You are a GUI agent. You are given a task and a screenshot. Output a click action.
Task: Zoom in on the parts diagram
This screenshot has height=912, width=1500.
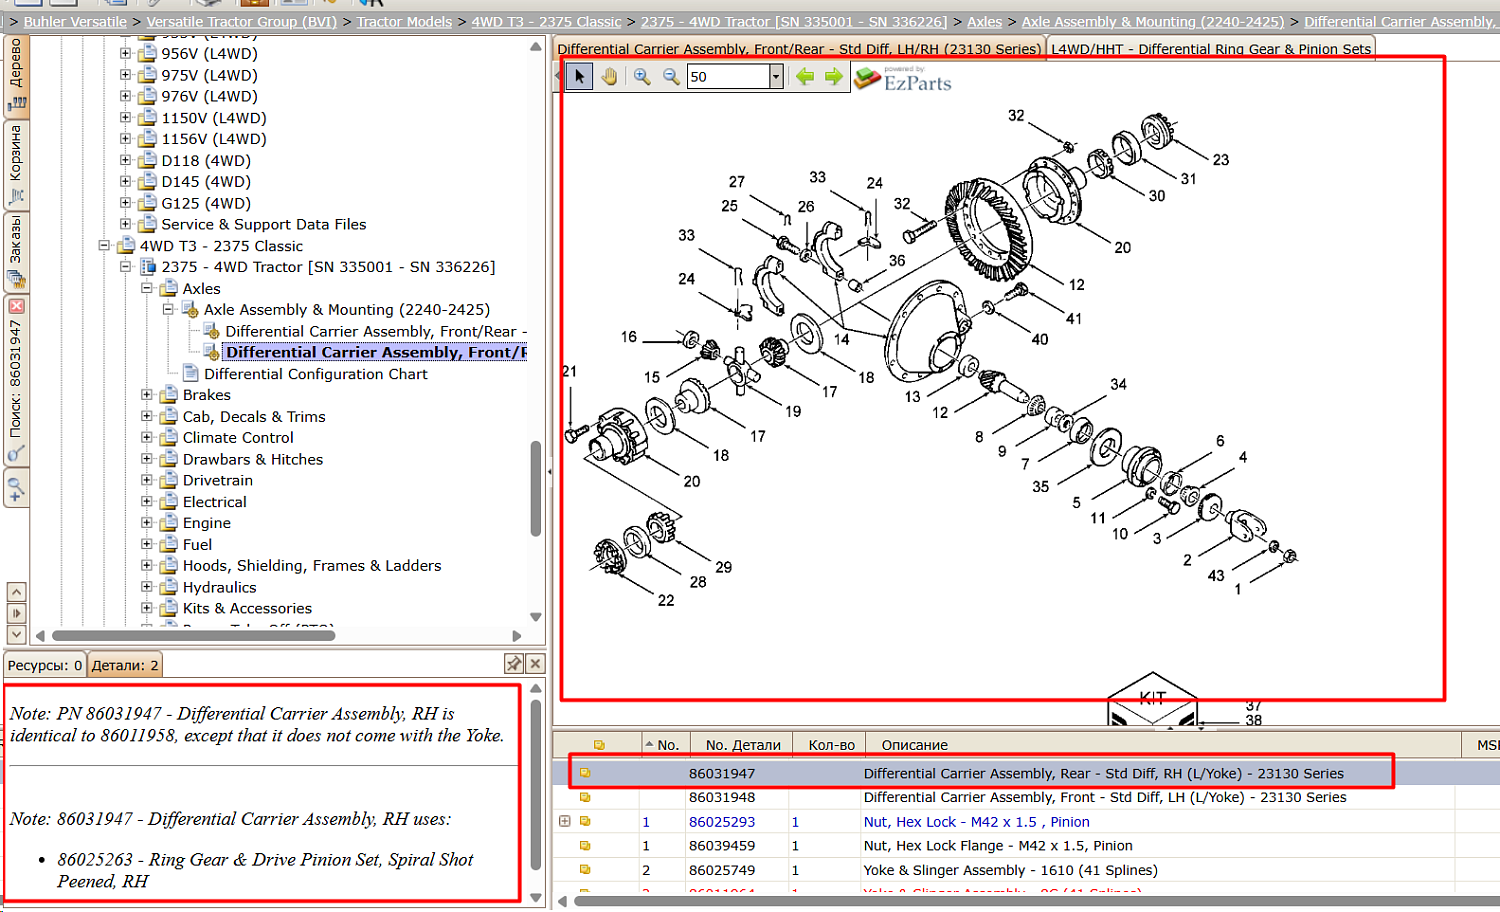642,77
